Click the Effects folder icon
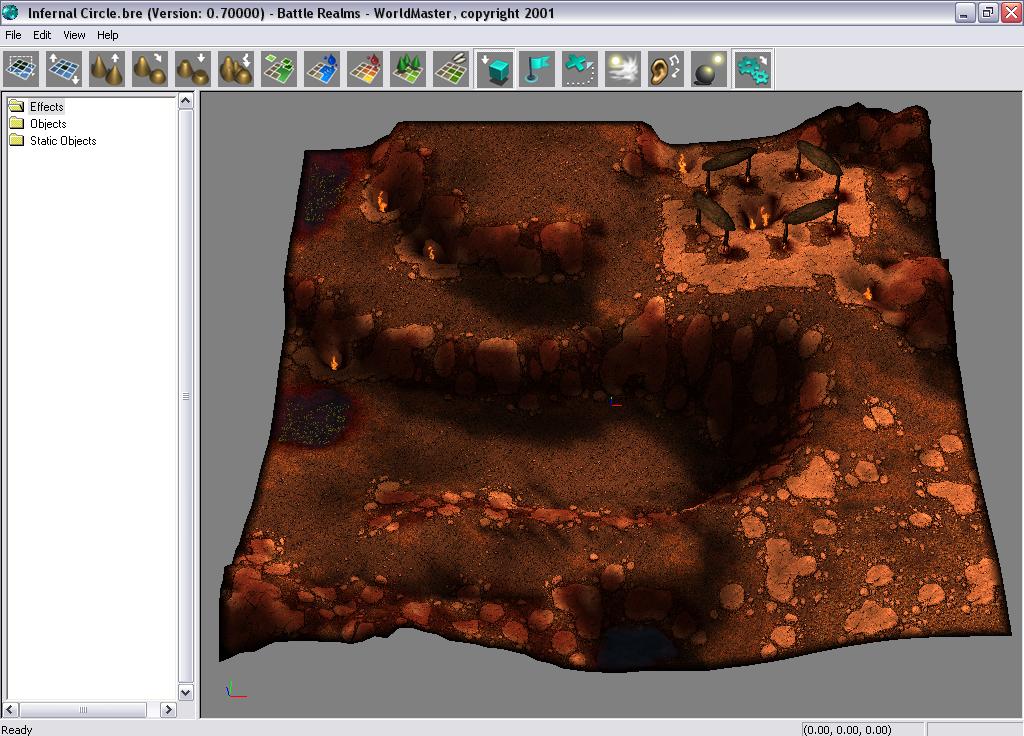Image resolution: width=1024 pixels, height=736 pixels. point(17,106)
